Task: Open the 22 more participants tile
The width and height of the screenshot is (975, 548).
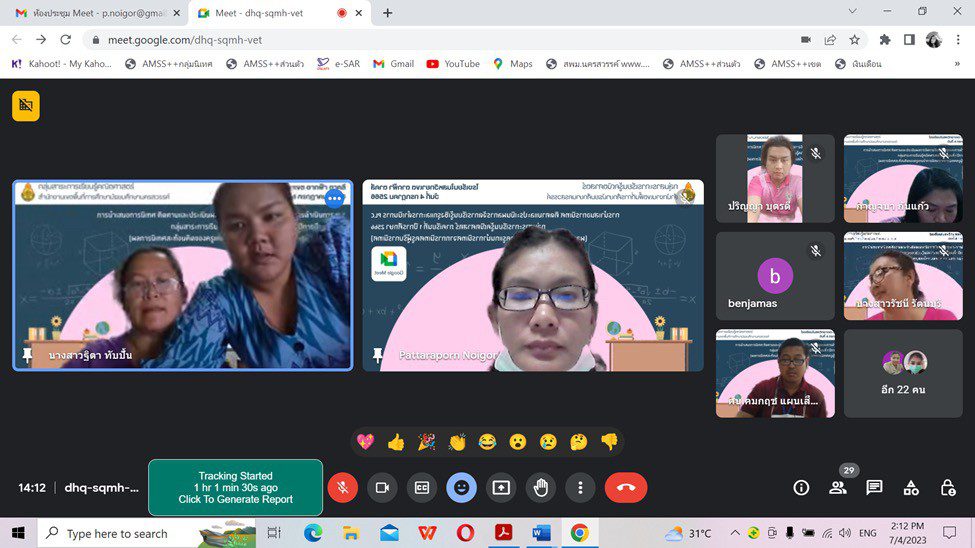Action: (x=903, y=373)
